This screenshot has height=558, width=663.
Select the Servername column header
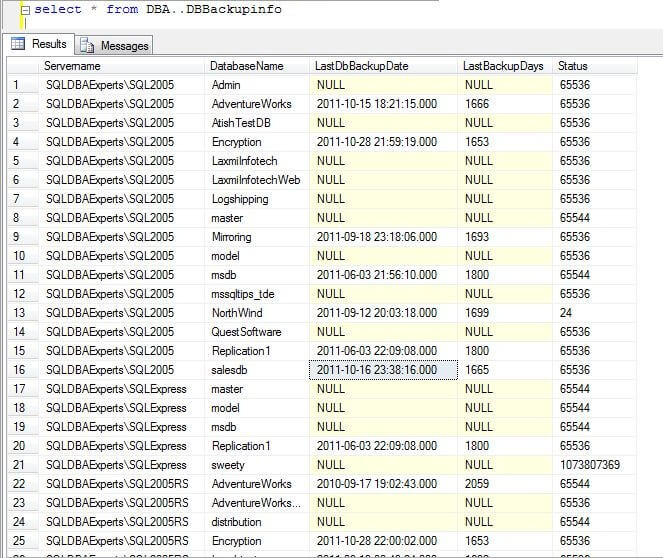121,66
